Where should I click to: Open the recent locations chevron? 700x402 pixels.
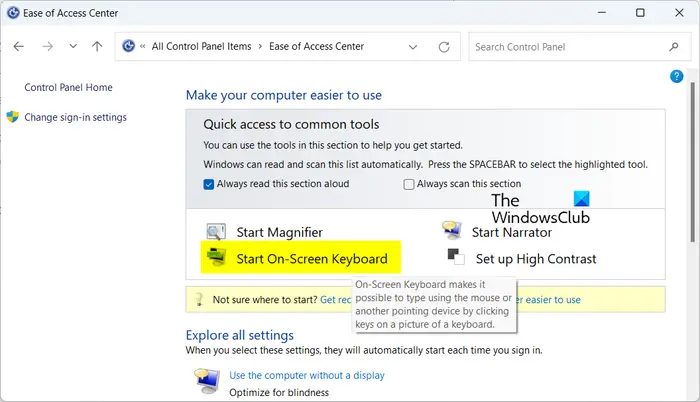tap(73, 46)
